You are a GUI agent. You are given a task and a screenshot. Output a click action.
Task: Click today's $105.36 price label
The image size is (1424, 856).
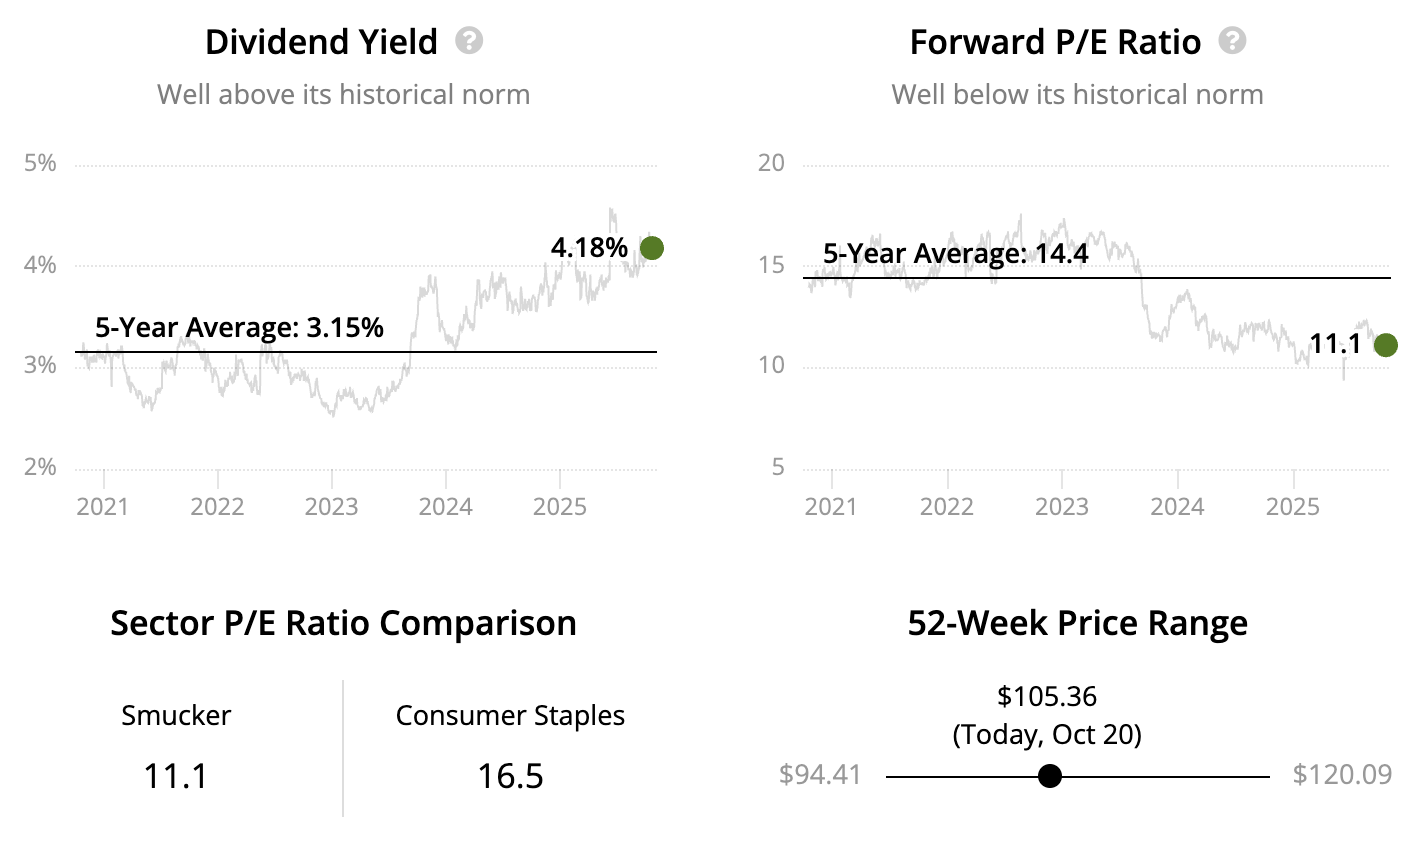pyautogui.click(x=1047, y=696)
